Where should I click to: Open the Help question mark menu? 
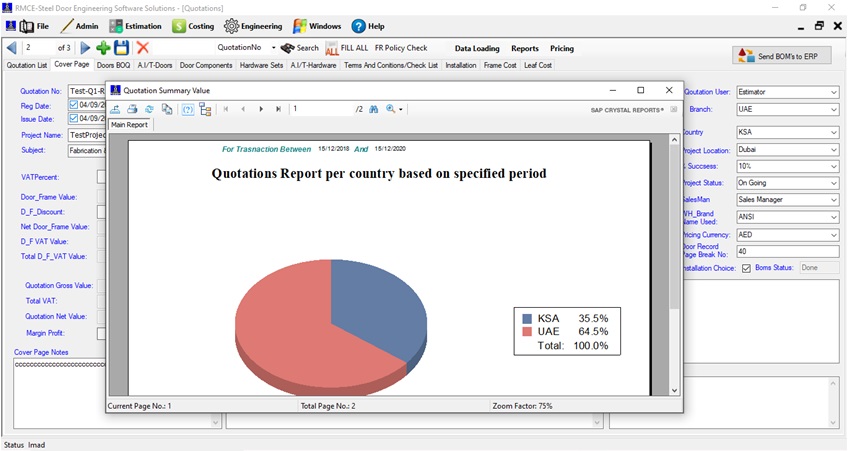pyautogui.click(x=368, y=26)
